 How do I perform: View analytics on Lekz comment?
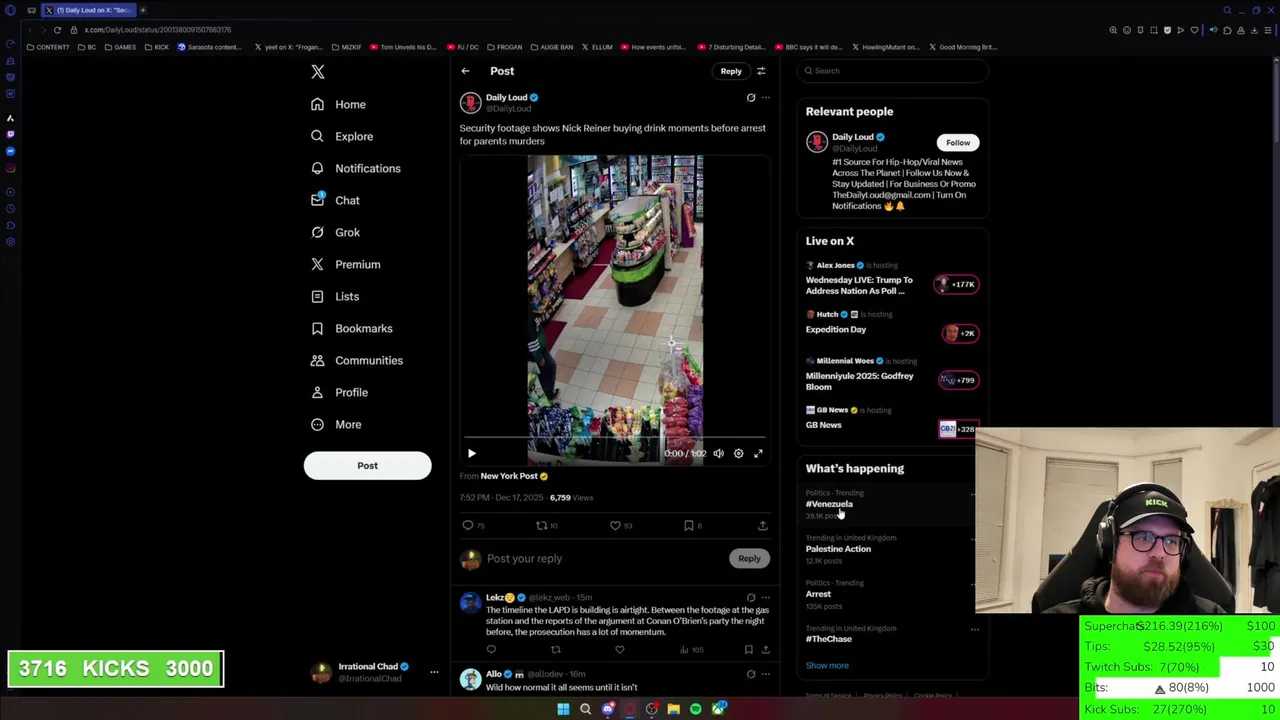[691, 650]
